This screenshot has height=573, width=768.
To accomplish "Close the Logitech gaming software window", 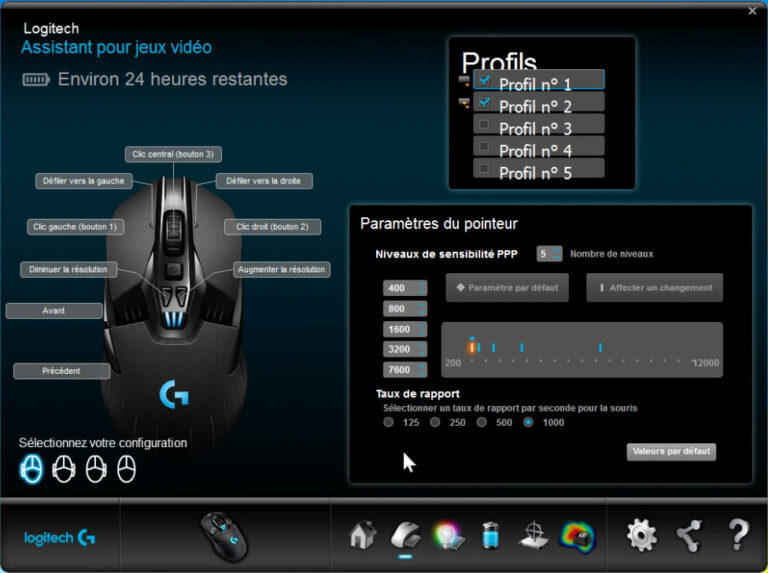I will point(752,11).
